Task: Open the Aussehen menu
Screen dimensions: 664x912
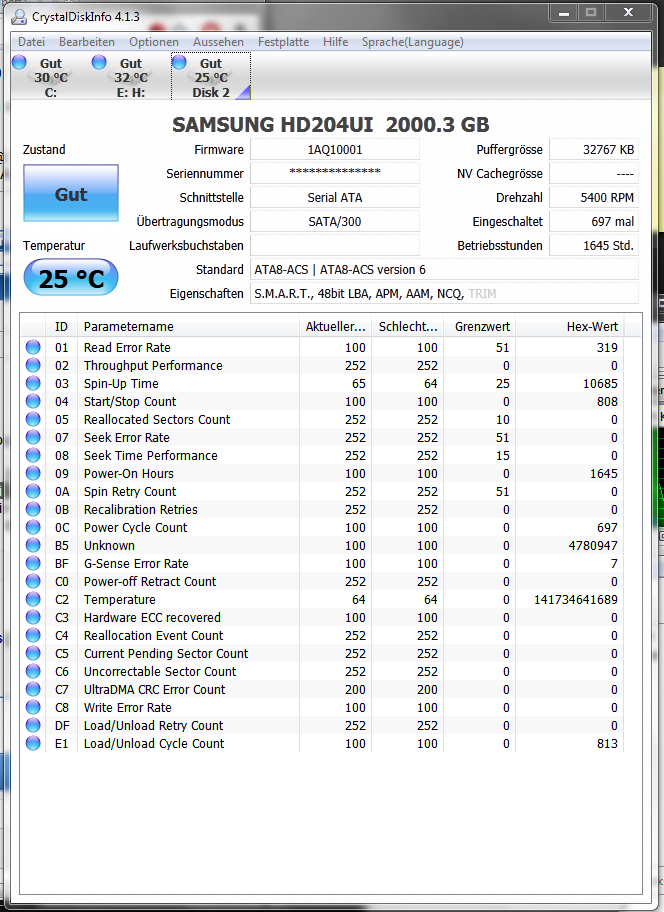Action: 218,42
